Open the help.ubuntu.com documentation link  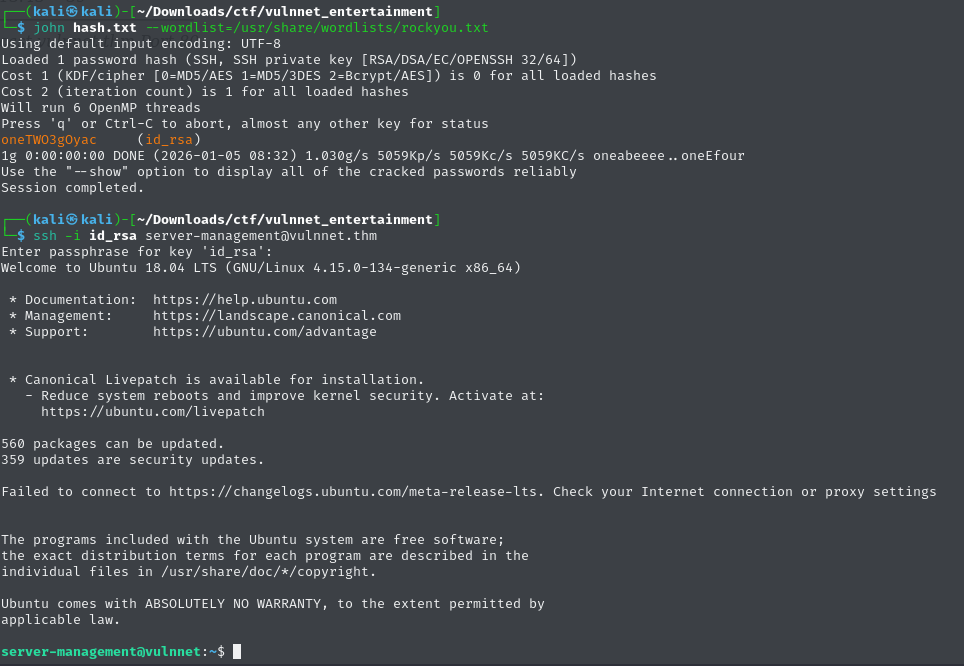click(x=245, y=300)
